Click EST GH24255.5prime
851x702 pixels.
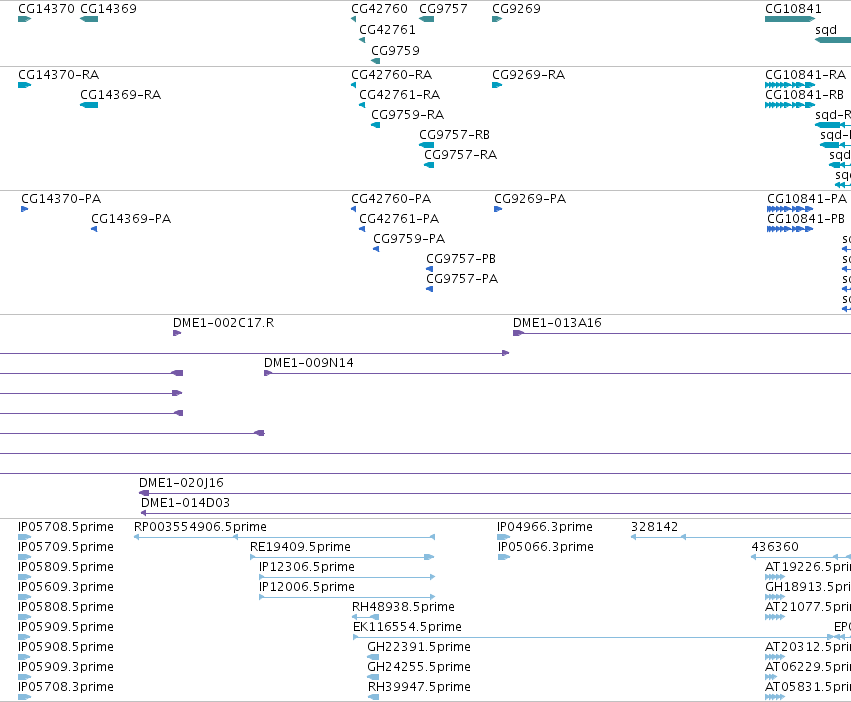click(418, 667)
